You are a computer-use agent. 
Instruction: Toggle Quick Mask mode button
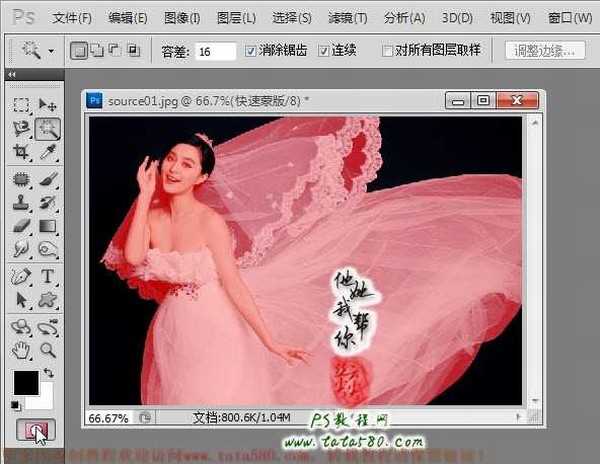(x=34, y=431)
